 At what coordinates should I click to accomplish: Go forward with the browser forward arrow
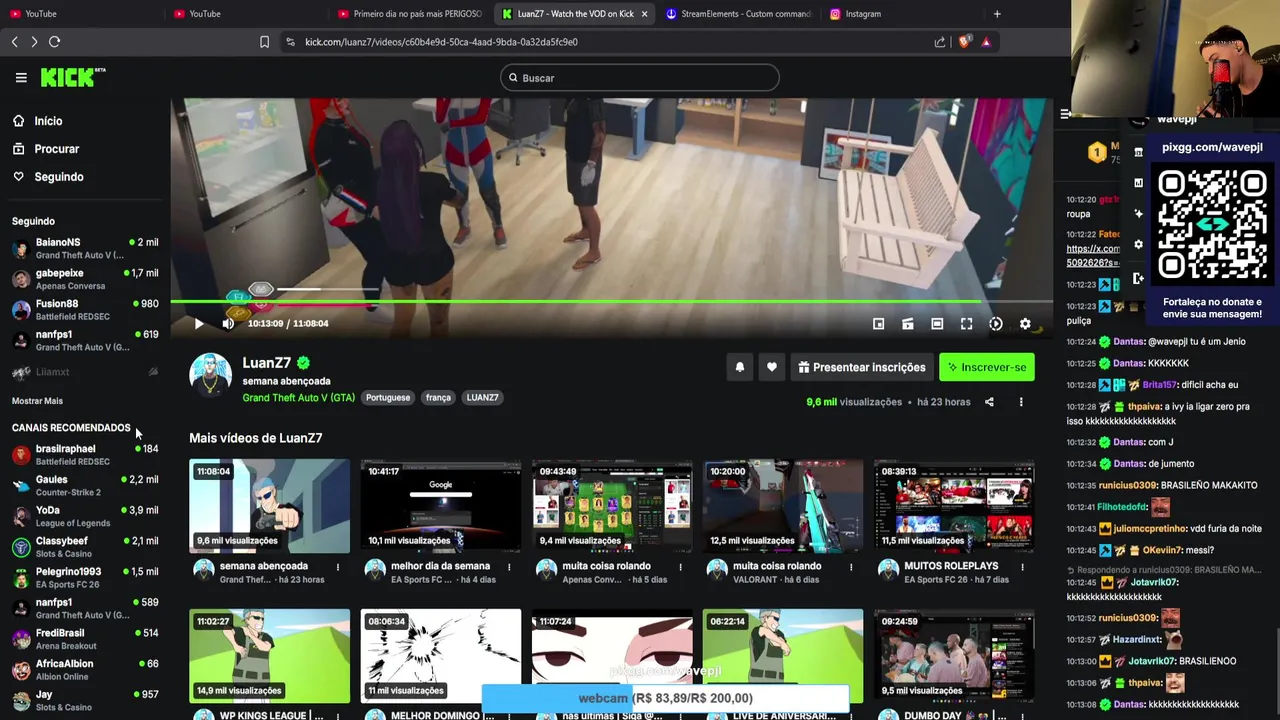[x=34, y=42]
